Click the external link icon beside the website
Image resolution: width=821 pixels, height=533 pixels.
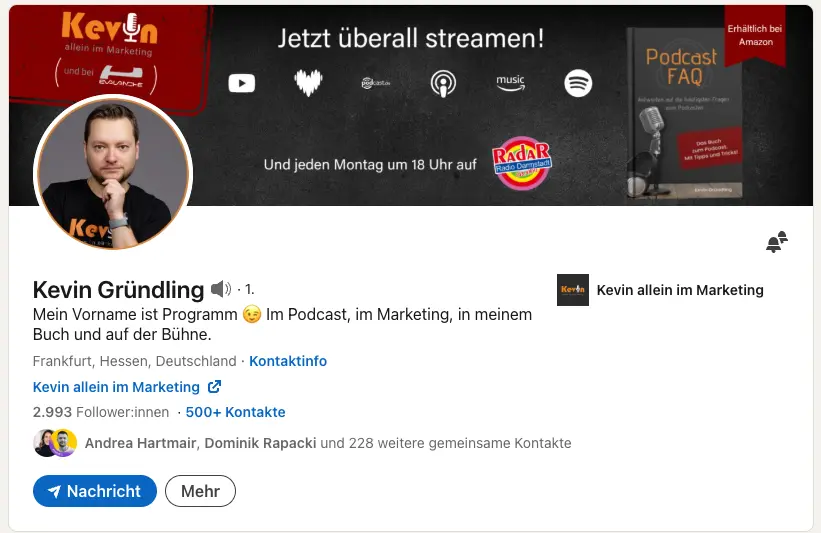(215, 387)
